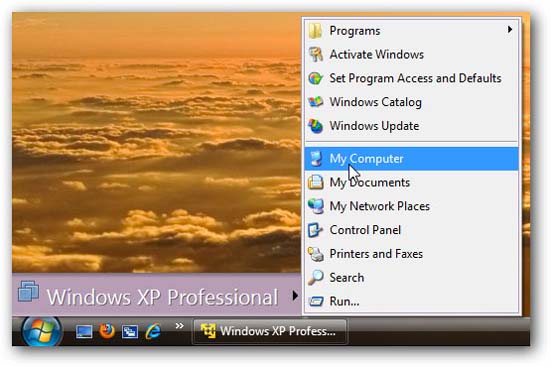The width and height of the screenshot is (550, 366).
Task: Click the Control Panel icon
Action: click(x=315, y=230)
